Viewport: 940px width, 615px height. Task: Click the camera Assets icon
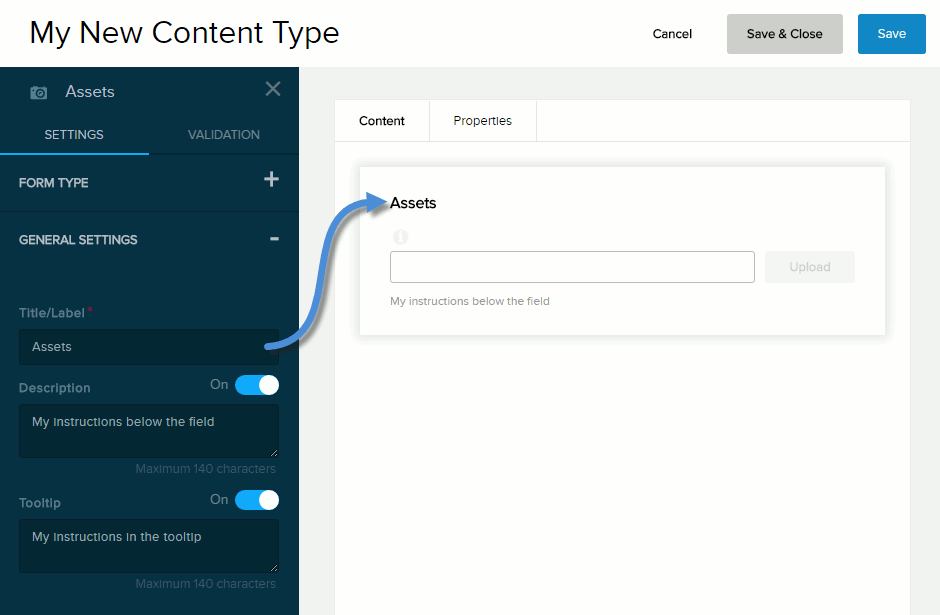point(39,92)
